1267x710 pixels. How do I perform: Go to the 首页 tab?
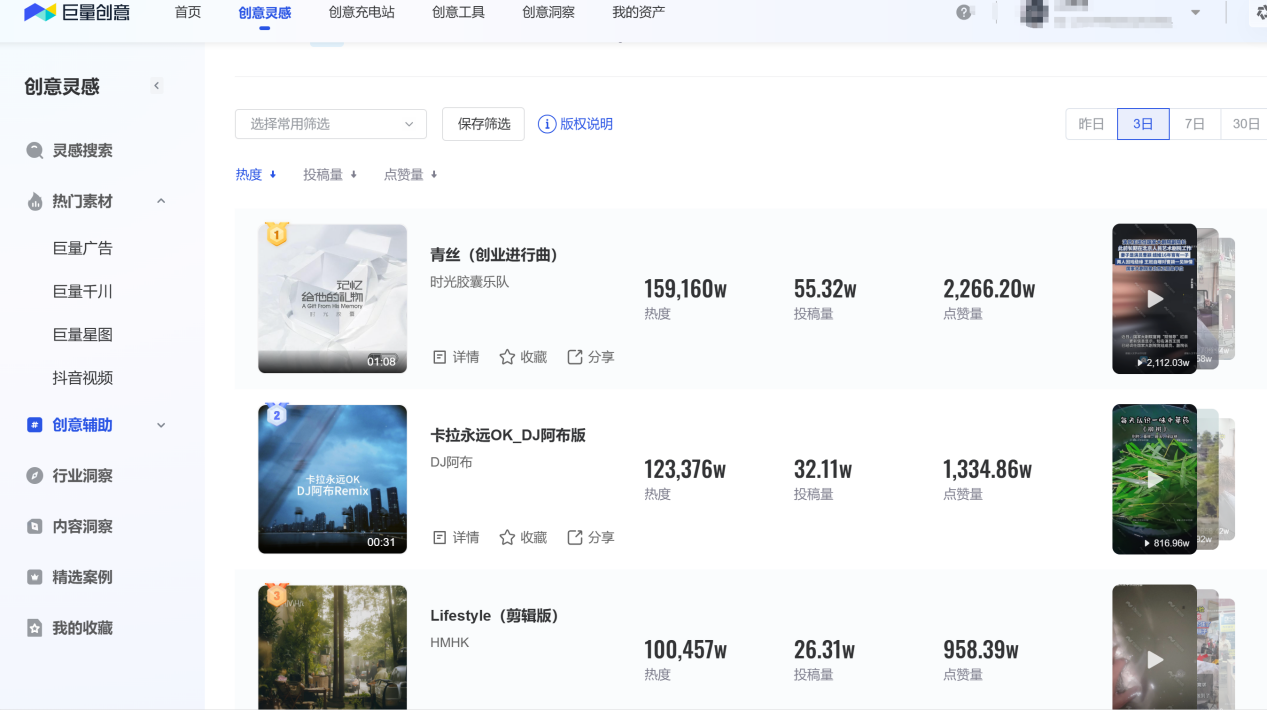(x=188, y=12)
